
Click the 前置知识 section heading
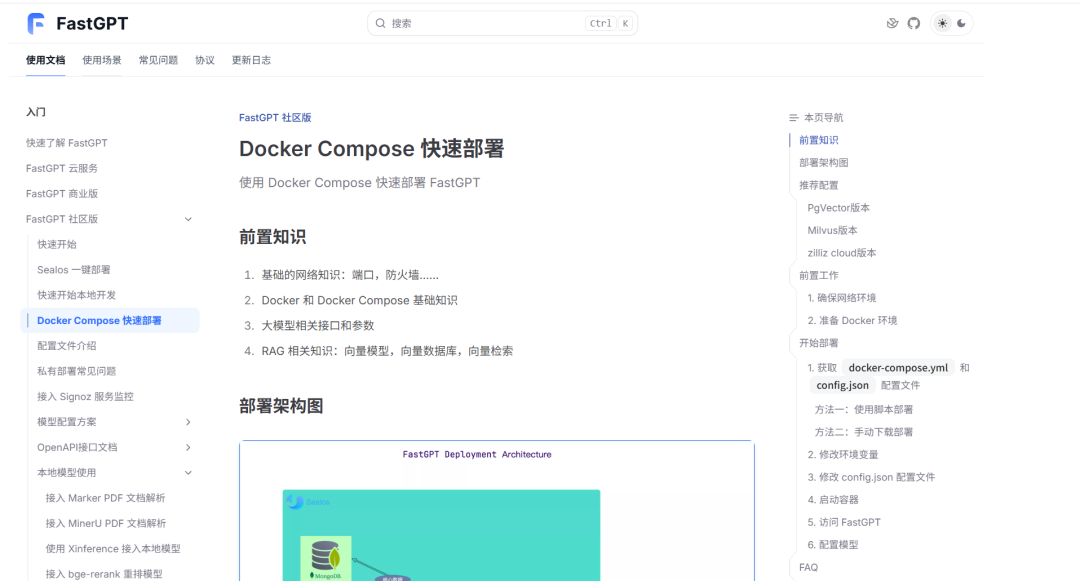[x=272, y=237]
